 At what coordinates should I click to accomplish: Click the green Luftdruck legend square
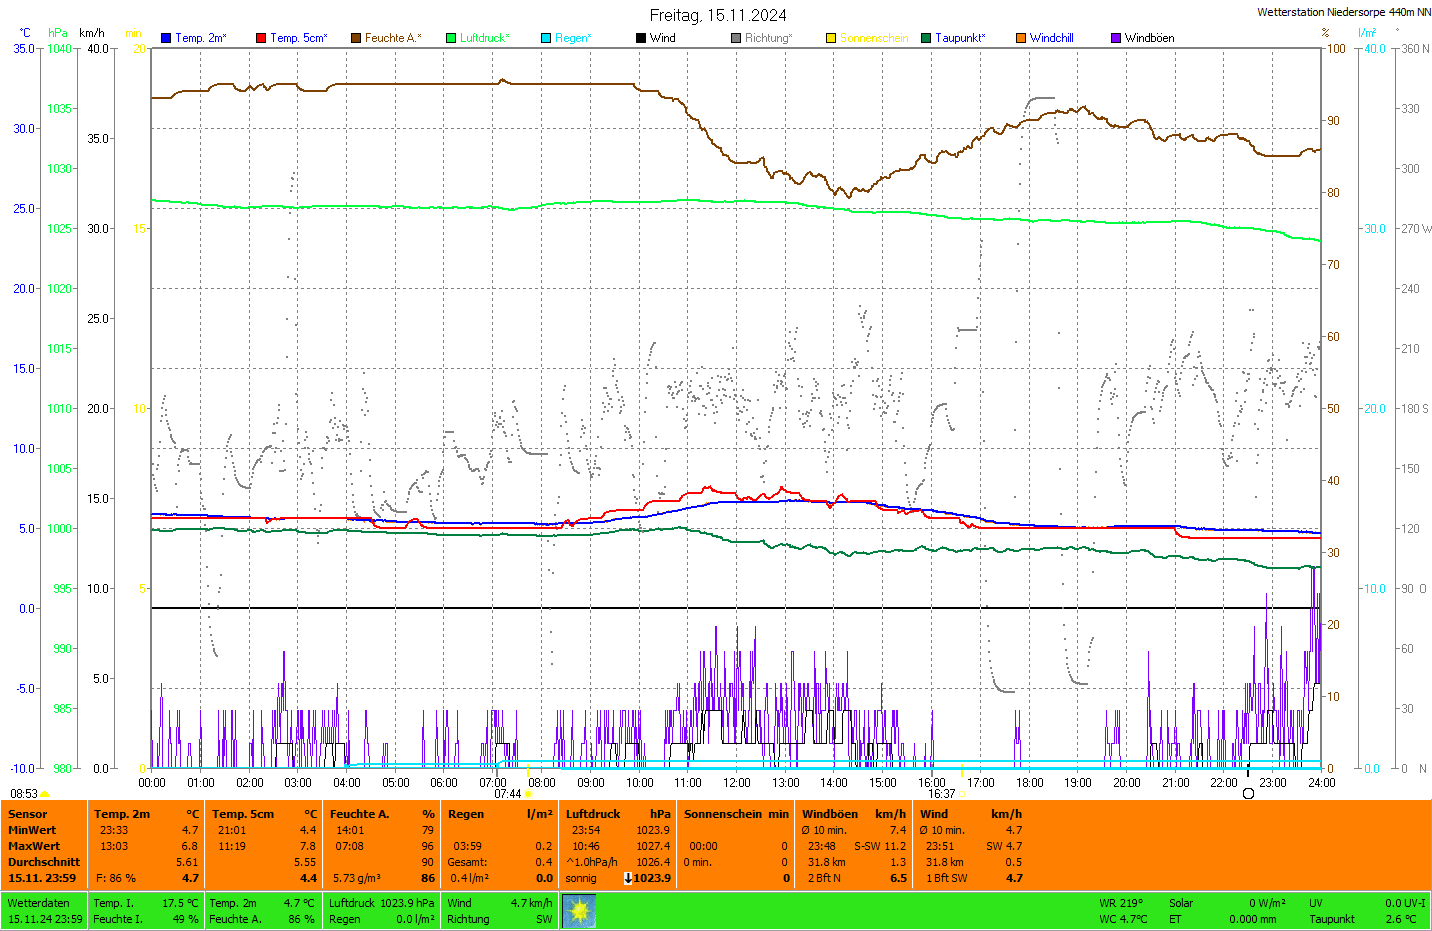pos(451,38)
